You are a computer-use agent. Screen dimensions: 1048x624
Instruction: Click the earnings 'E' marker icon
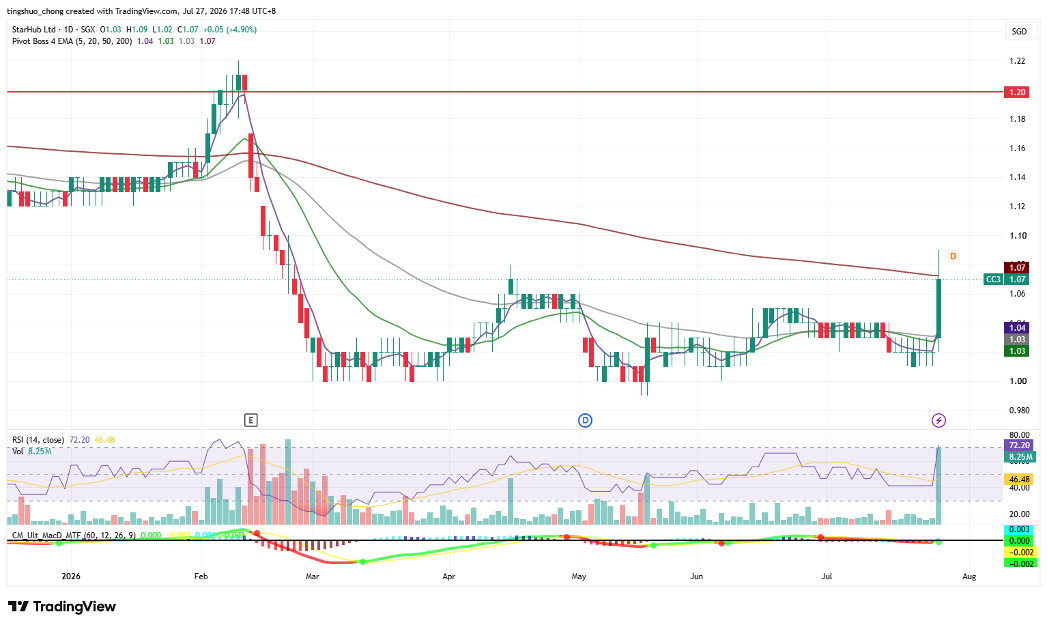click(251, 420)
